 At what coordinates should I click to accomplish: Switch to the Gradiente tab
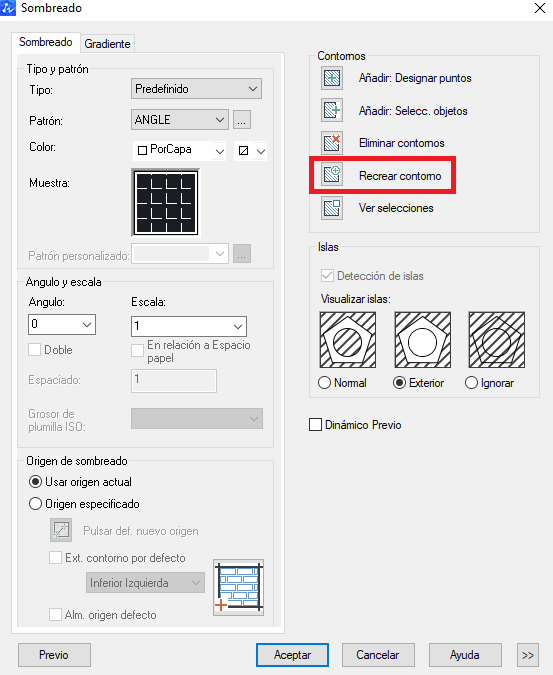click(107, 44)
